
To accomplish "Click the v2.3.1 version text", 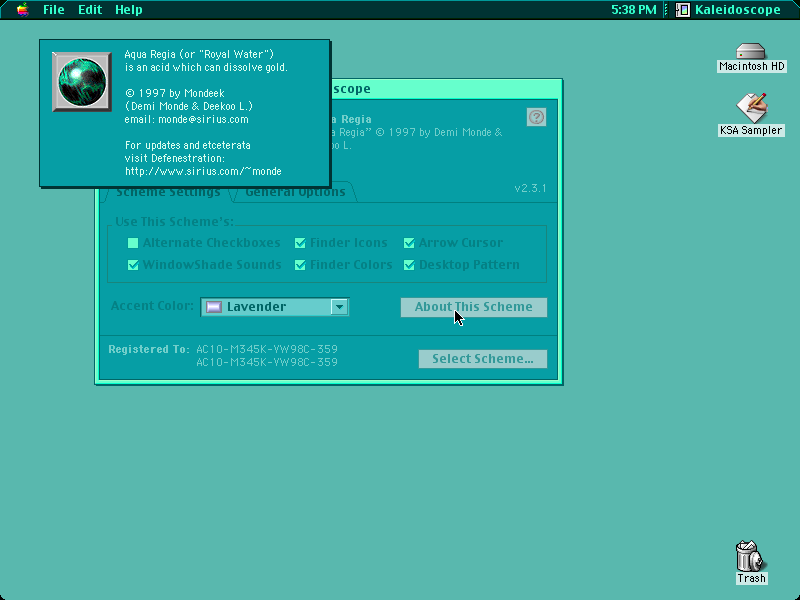I will 530,188.
